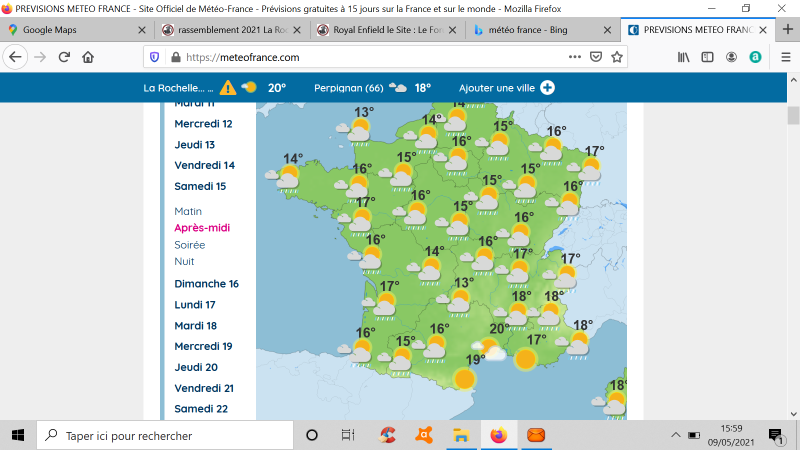The height and width of the screenshot is (450, 800).
Task: Open the orange mail app on taskbar
Action: click(536, 435)
